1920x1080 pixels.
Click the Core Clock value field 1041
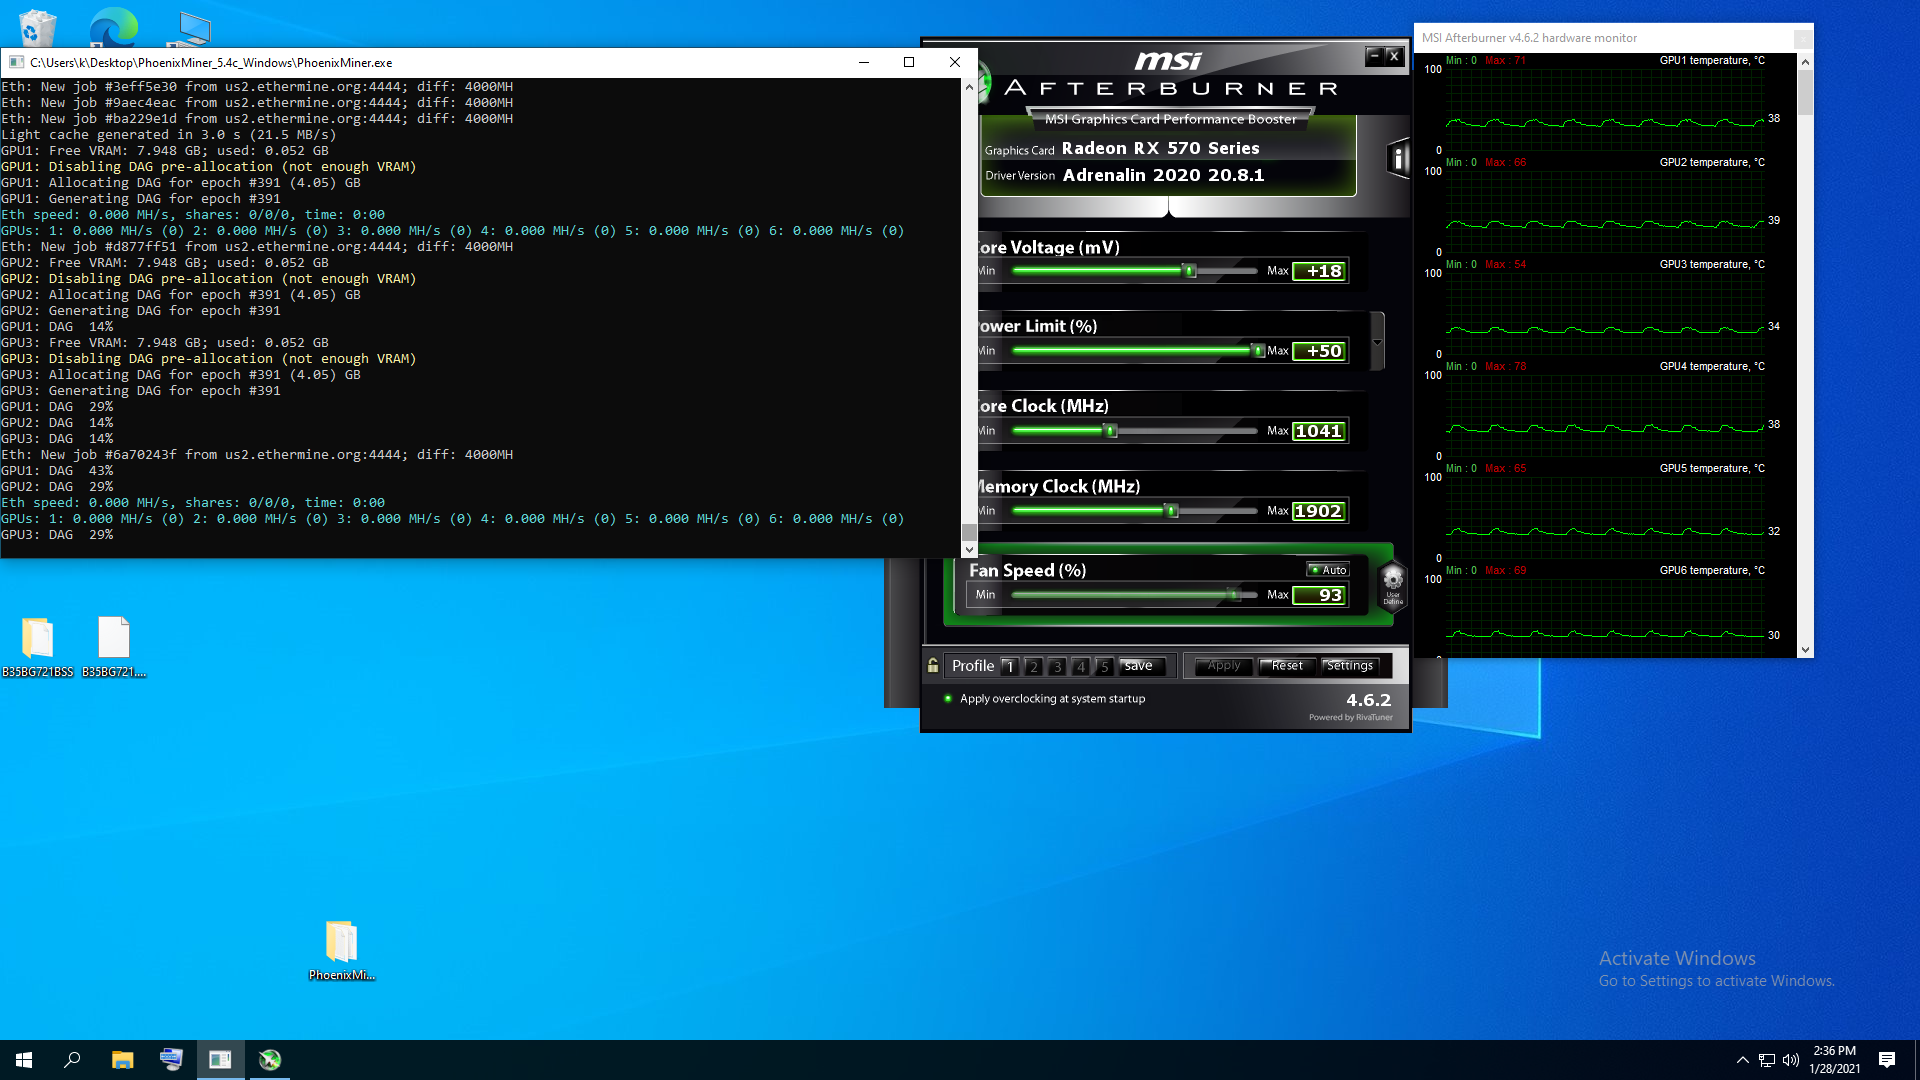[x=1320, y=431]
